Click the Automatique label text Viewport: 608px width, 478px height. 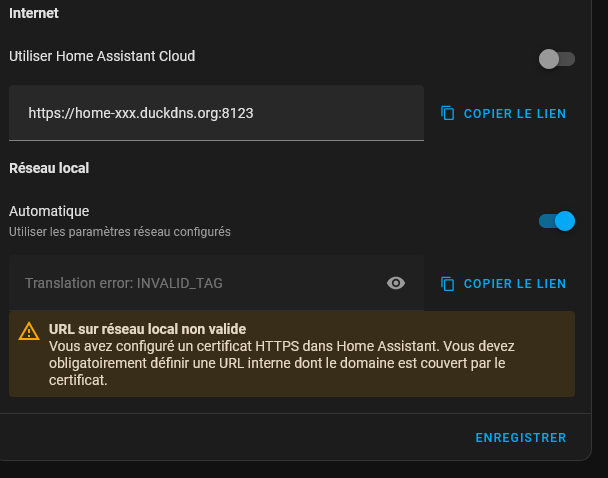(49, 211)
